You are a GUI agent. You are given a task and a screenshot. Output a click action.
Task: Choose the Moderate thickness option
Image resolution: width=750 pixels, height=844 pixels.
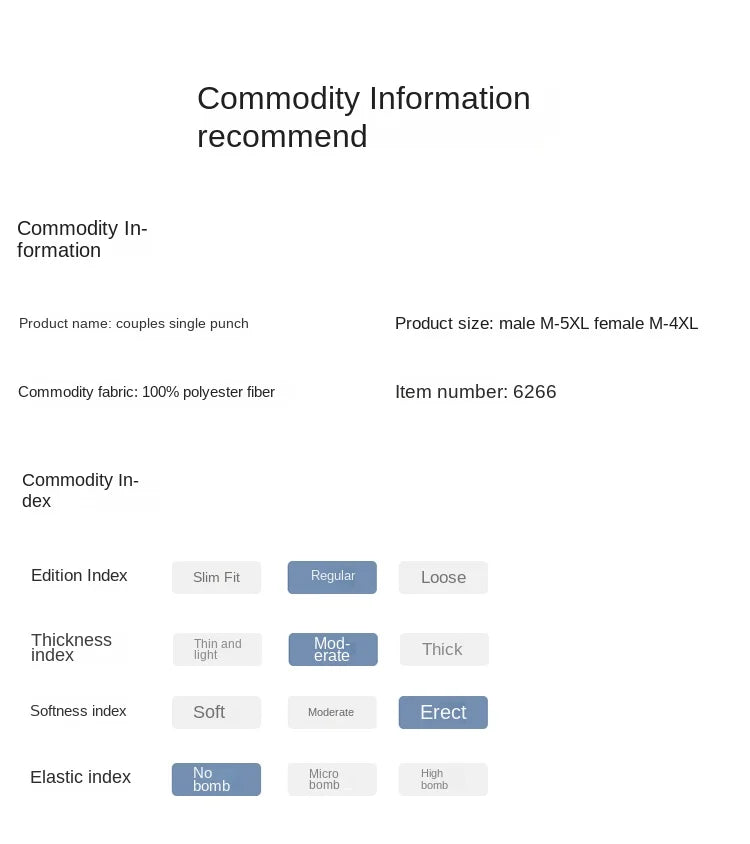pyautogui.click(x=333, y=649)
